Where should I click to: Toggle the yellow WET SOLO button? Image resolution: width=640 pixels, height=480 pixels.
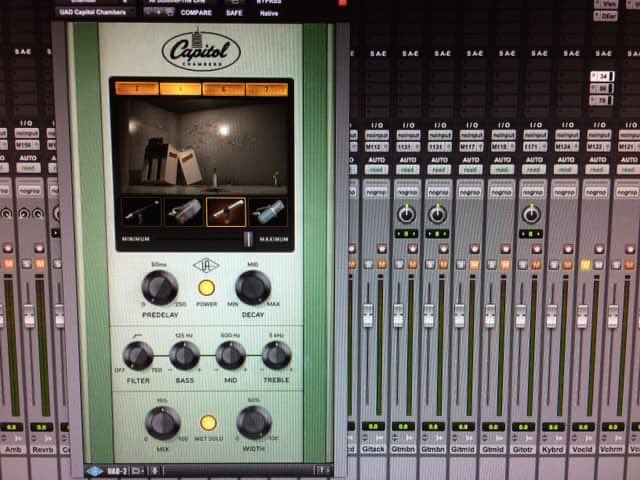click(x=208, y=423)
